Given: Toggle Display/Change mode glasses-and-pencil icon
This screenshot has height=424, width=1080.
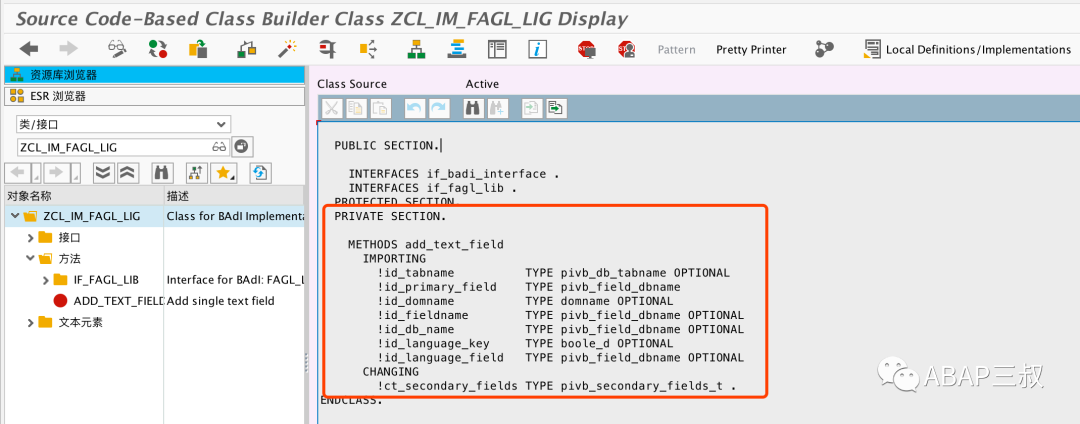Looking at the screenshot, I should [x=118, y=49].
